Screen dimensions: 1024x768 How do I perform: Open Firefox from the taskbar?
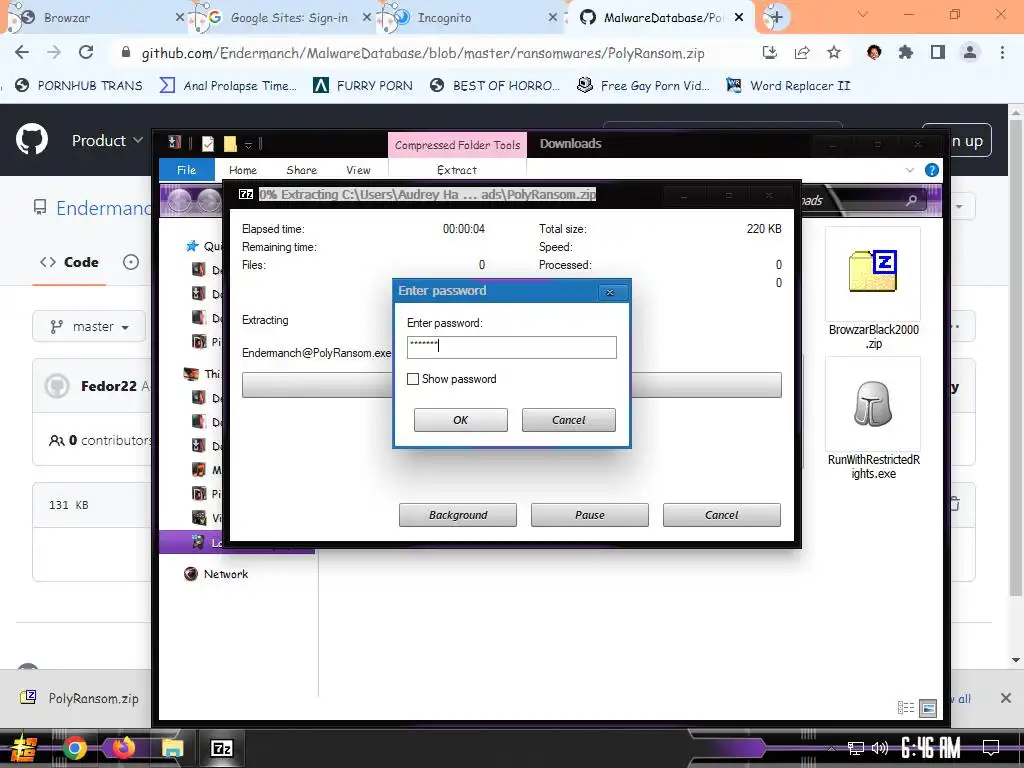(123, 748)
